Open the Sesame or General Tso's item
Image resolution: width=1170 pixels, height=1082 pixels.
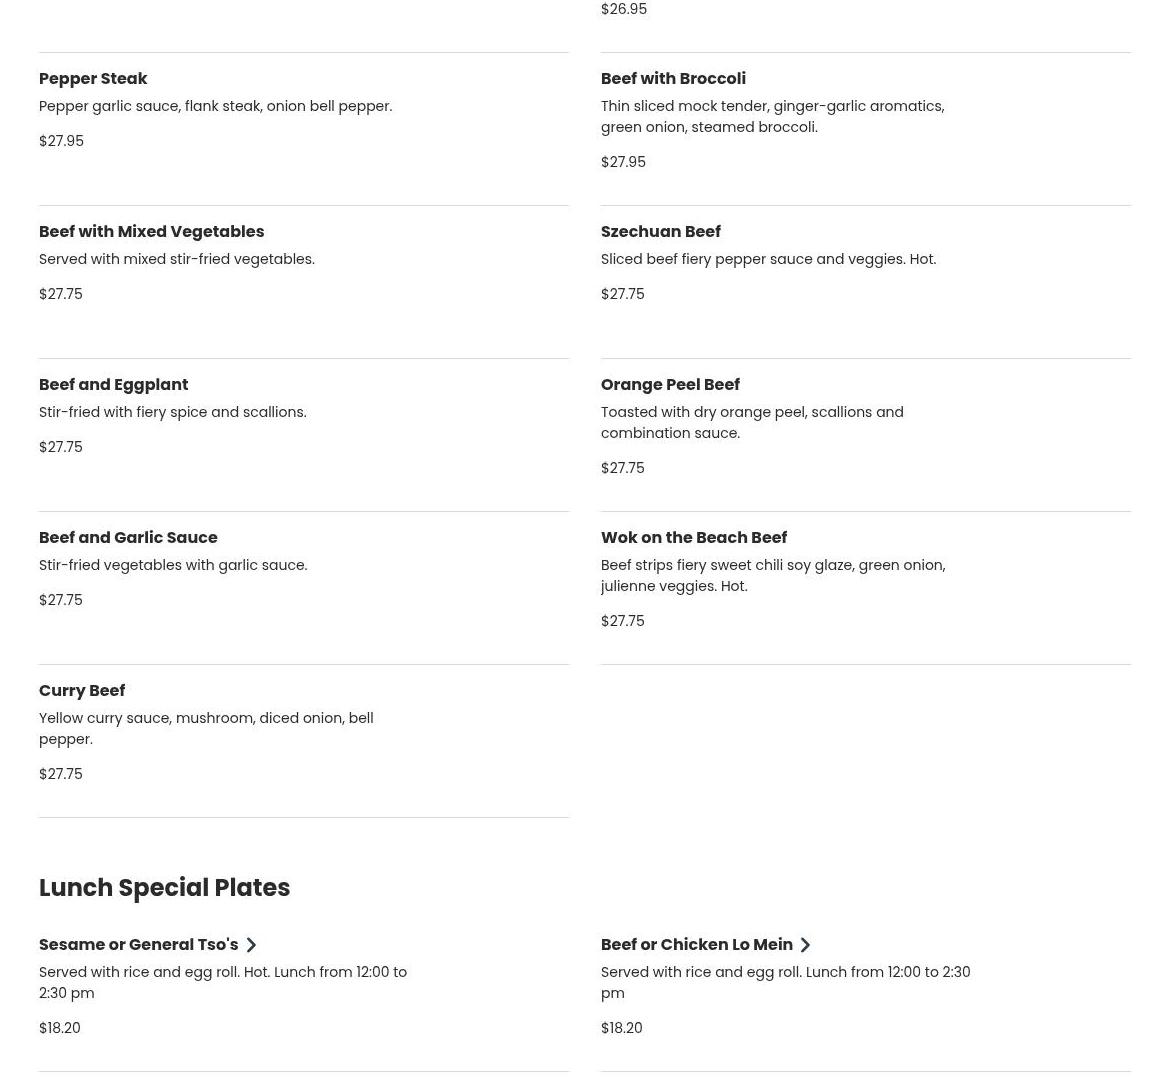(x=139, y=944)
